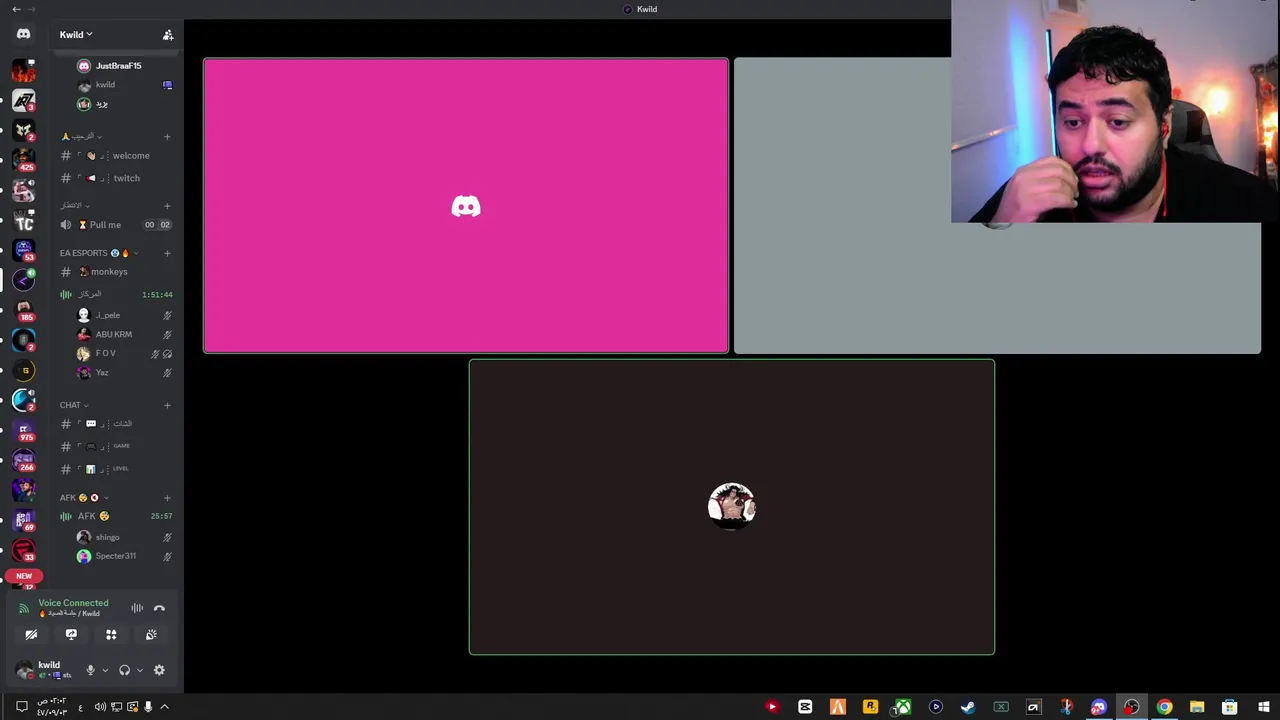Click the NEW unread mentions badge
Image resolution: width=1280 pixels, height=720 pixels.
[x=24, y=576]
